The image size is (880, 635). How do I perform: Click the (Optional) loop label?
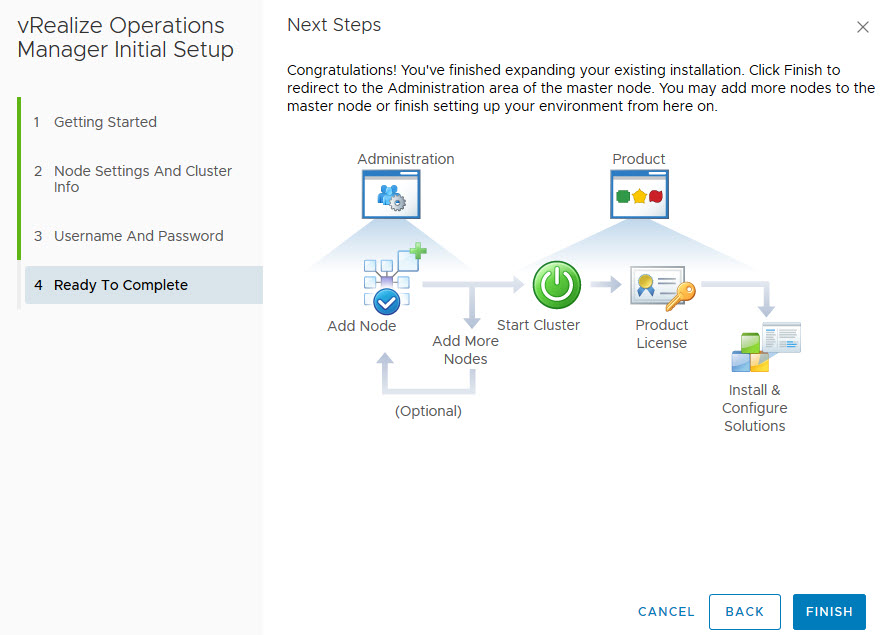(428, 411)
